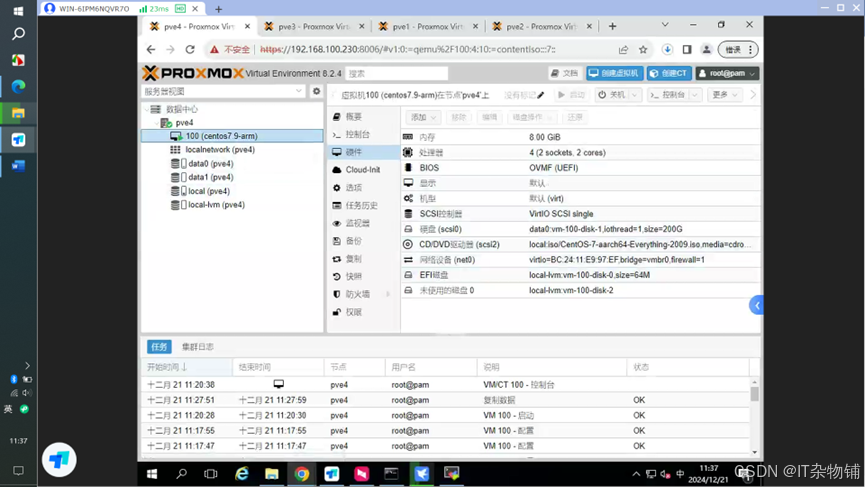
Task: Click the Proxmox search field
Action: 396,73
